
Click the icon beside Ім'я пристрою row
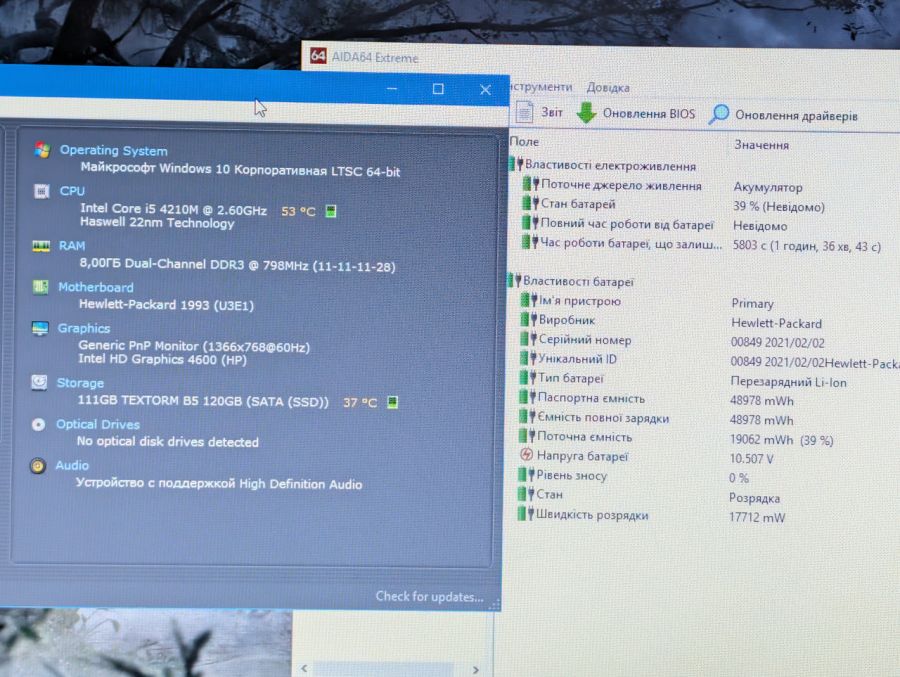click(529, 300)
